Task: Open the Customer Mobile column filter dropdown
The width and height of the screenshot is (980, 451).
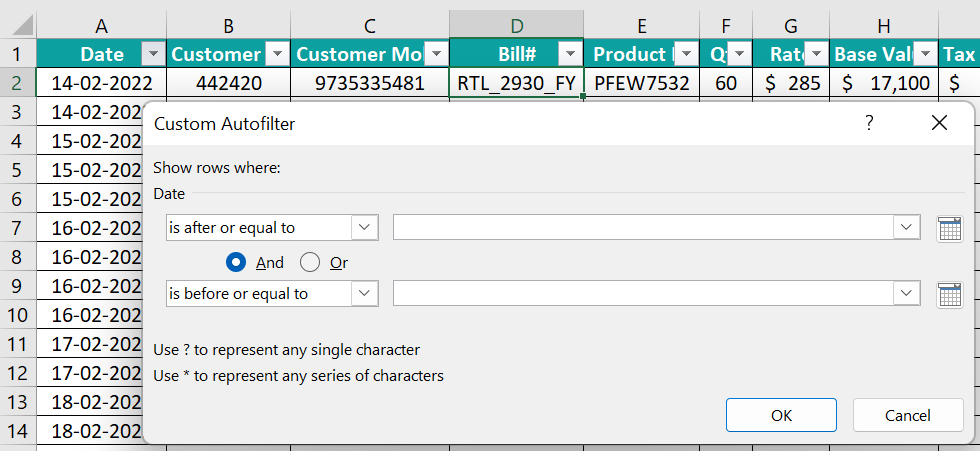Action: (437, 54)
